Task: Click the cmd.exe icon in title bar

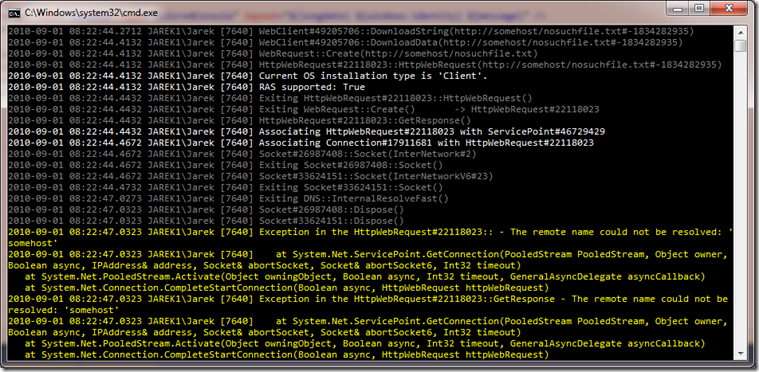Action: 14,14
